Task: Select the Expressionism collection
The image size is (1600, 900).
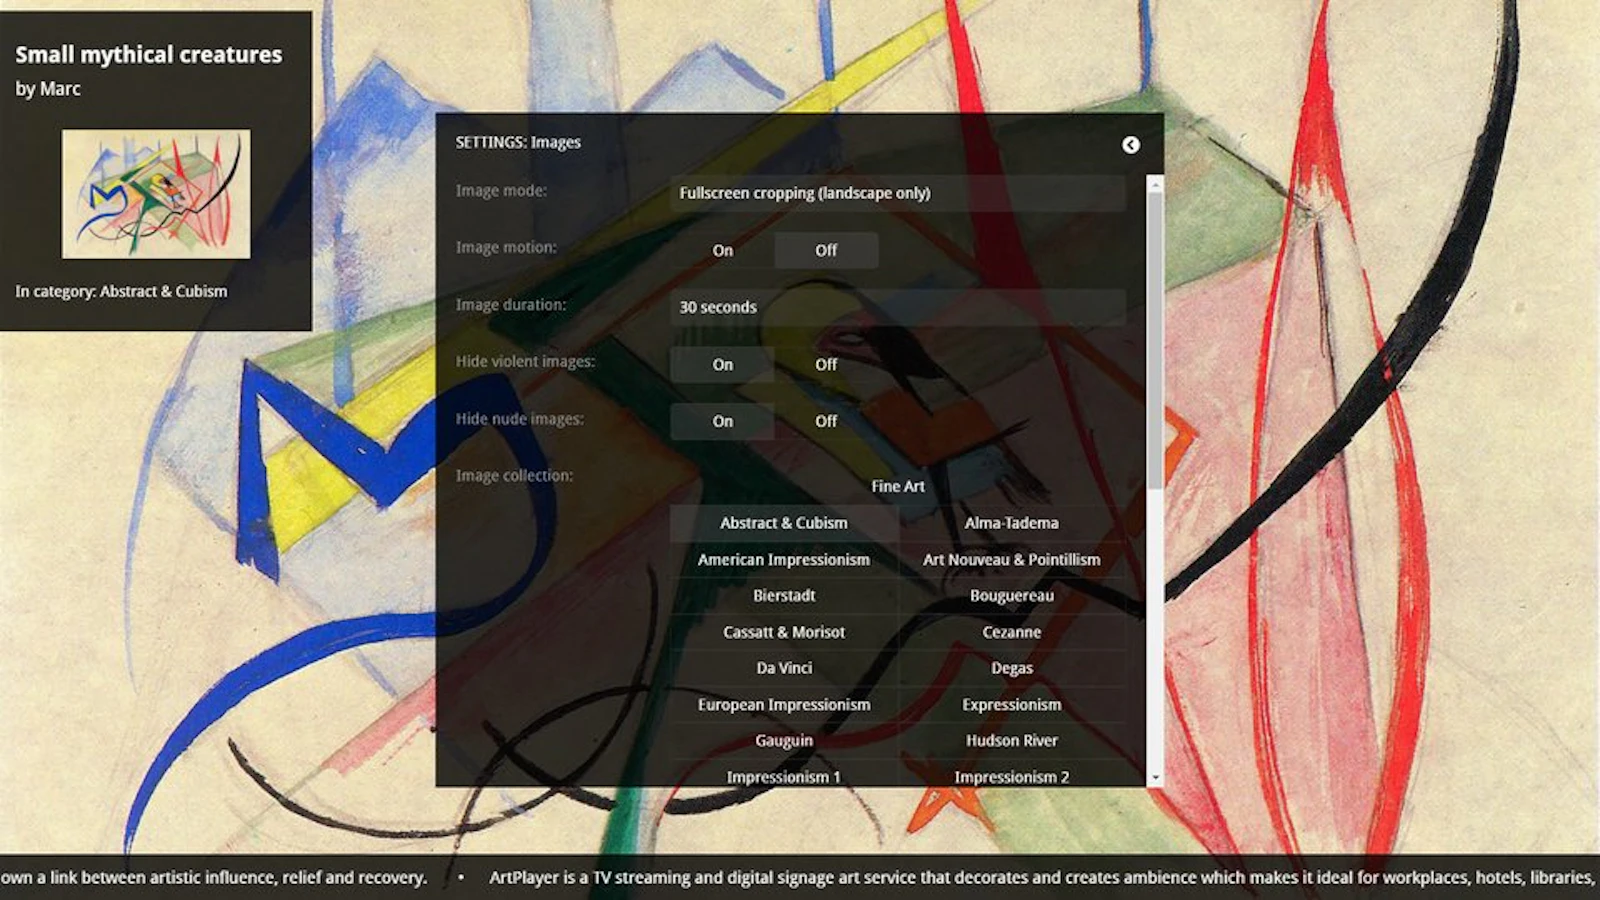Action: click(1012, 704)
